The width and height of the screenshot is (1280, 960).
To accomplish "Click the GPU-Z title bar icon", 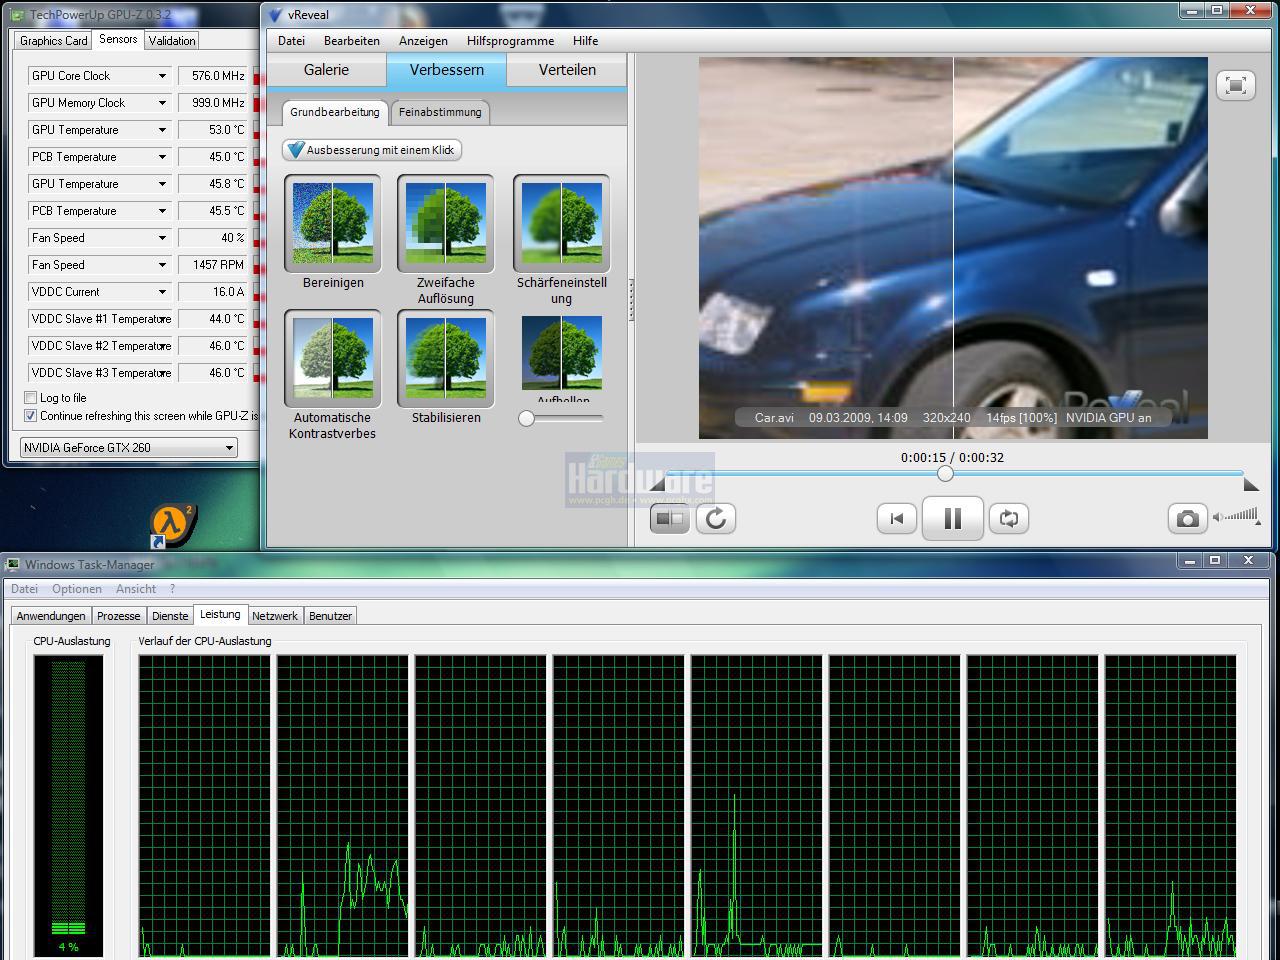I will tap(17, 15).
